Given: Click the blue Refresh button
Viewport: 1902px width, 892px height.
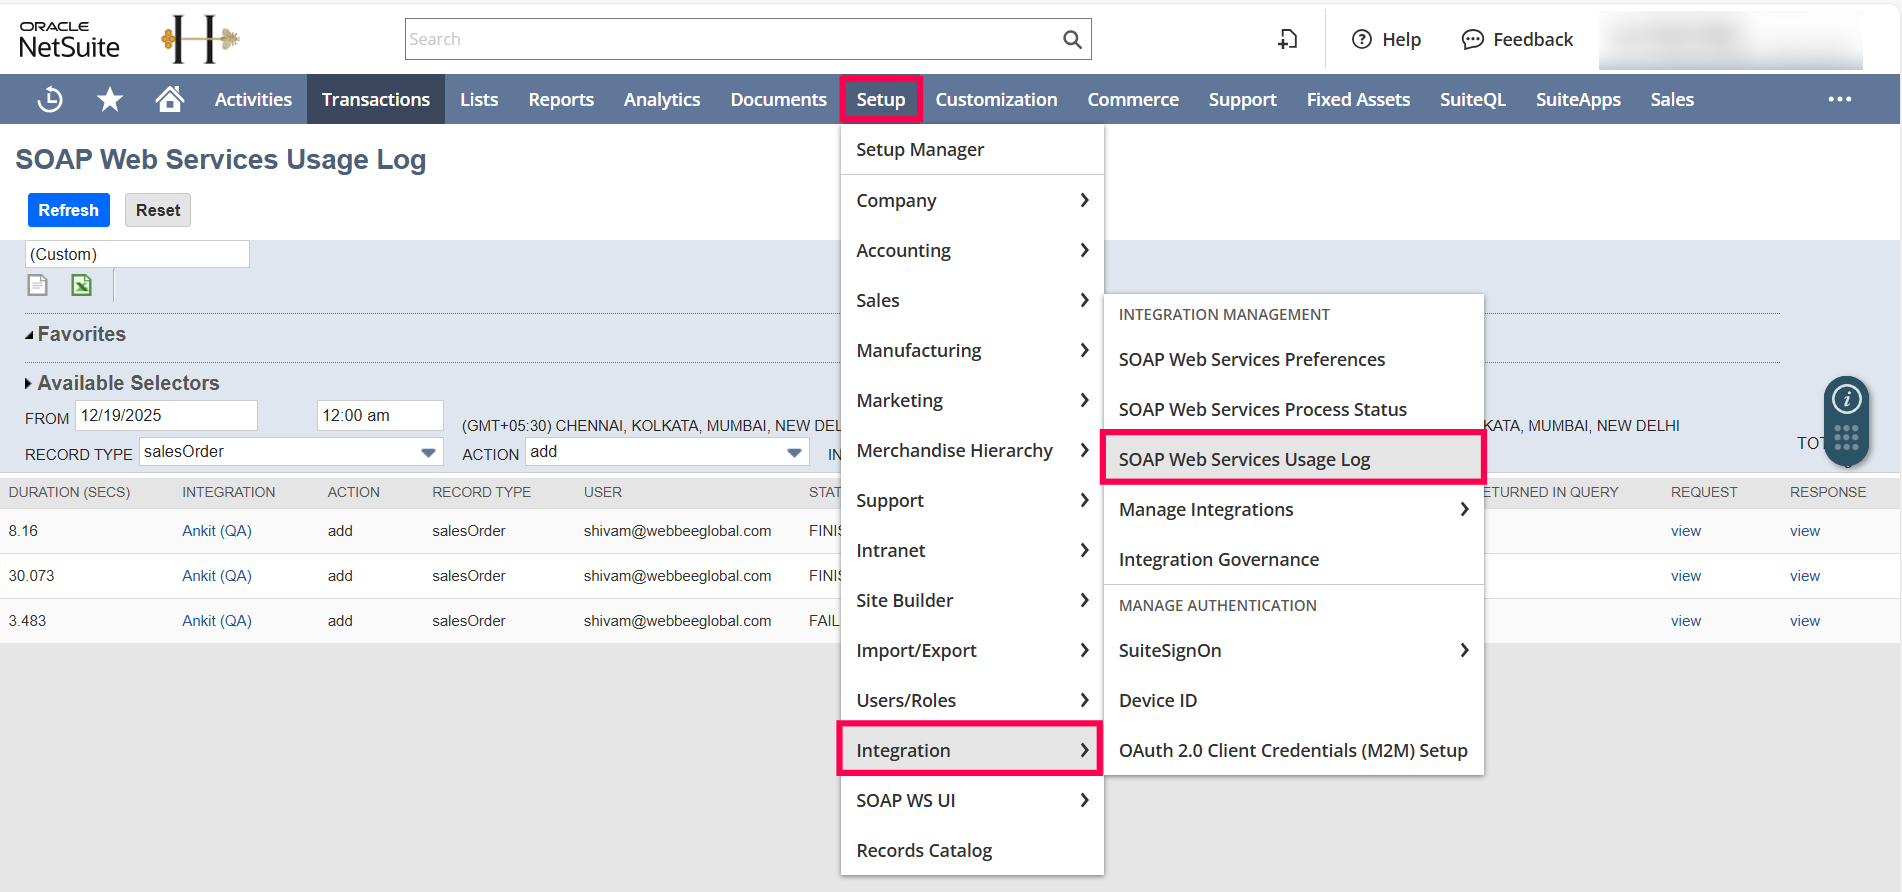Looking at the screenshot, I should click(68, 210).
